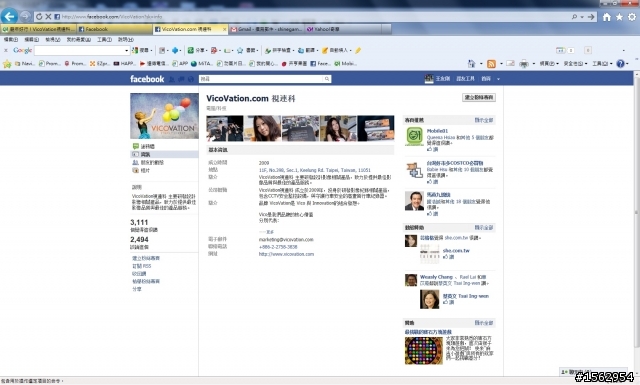Click the VicoVation profile picture with balloons
The height and width of the screenshot is (385, 640).
point(164,116)
